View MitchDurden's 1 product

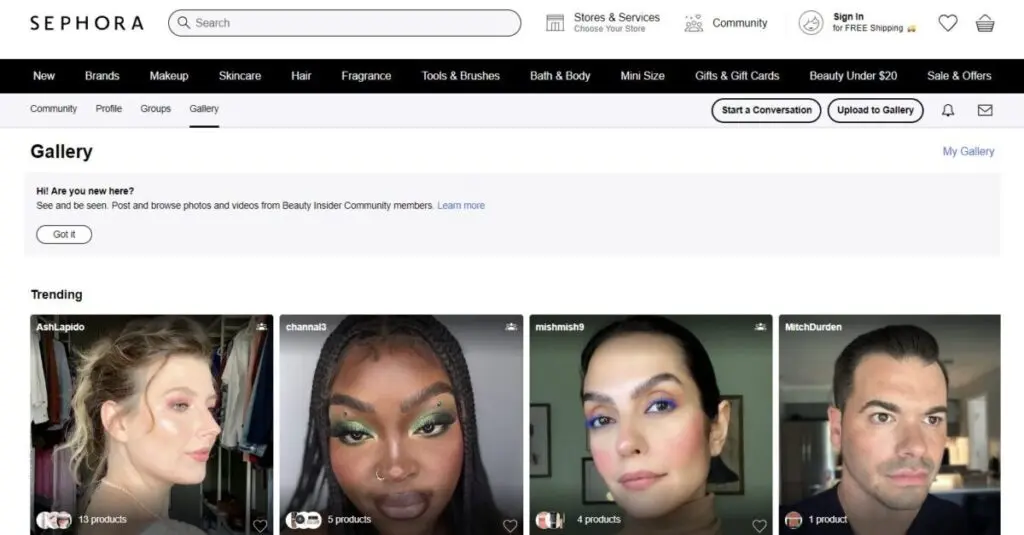pos(827,519)
